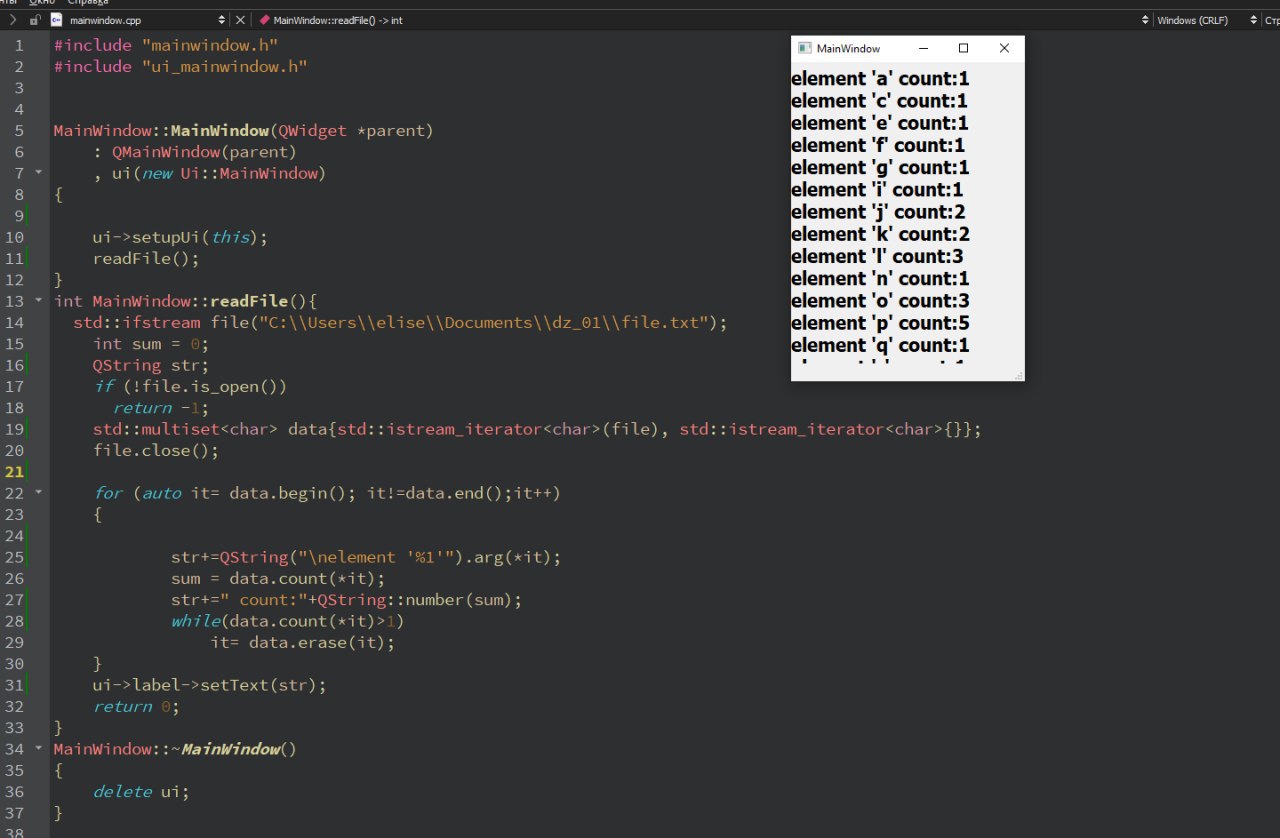Viewport: 1280px width, 838px height.
Task: Click label row "element 'p' count:5"
Action: click(880, 323)
